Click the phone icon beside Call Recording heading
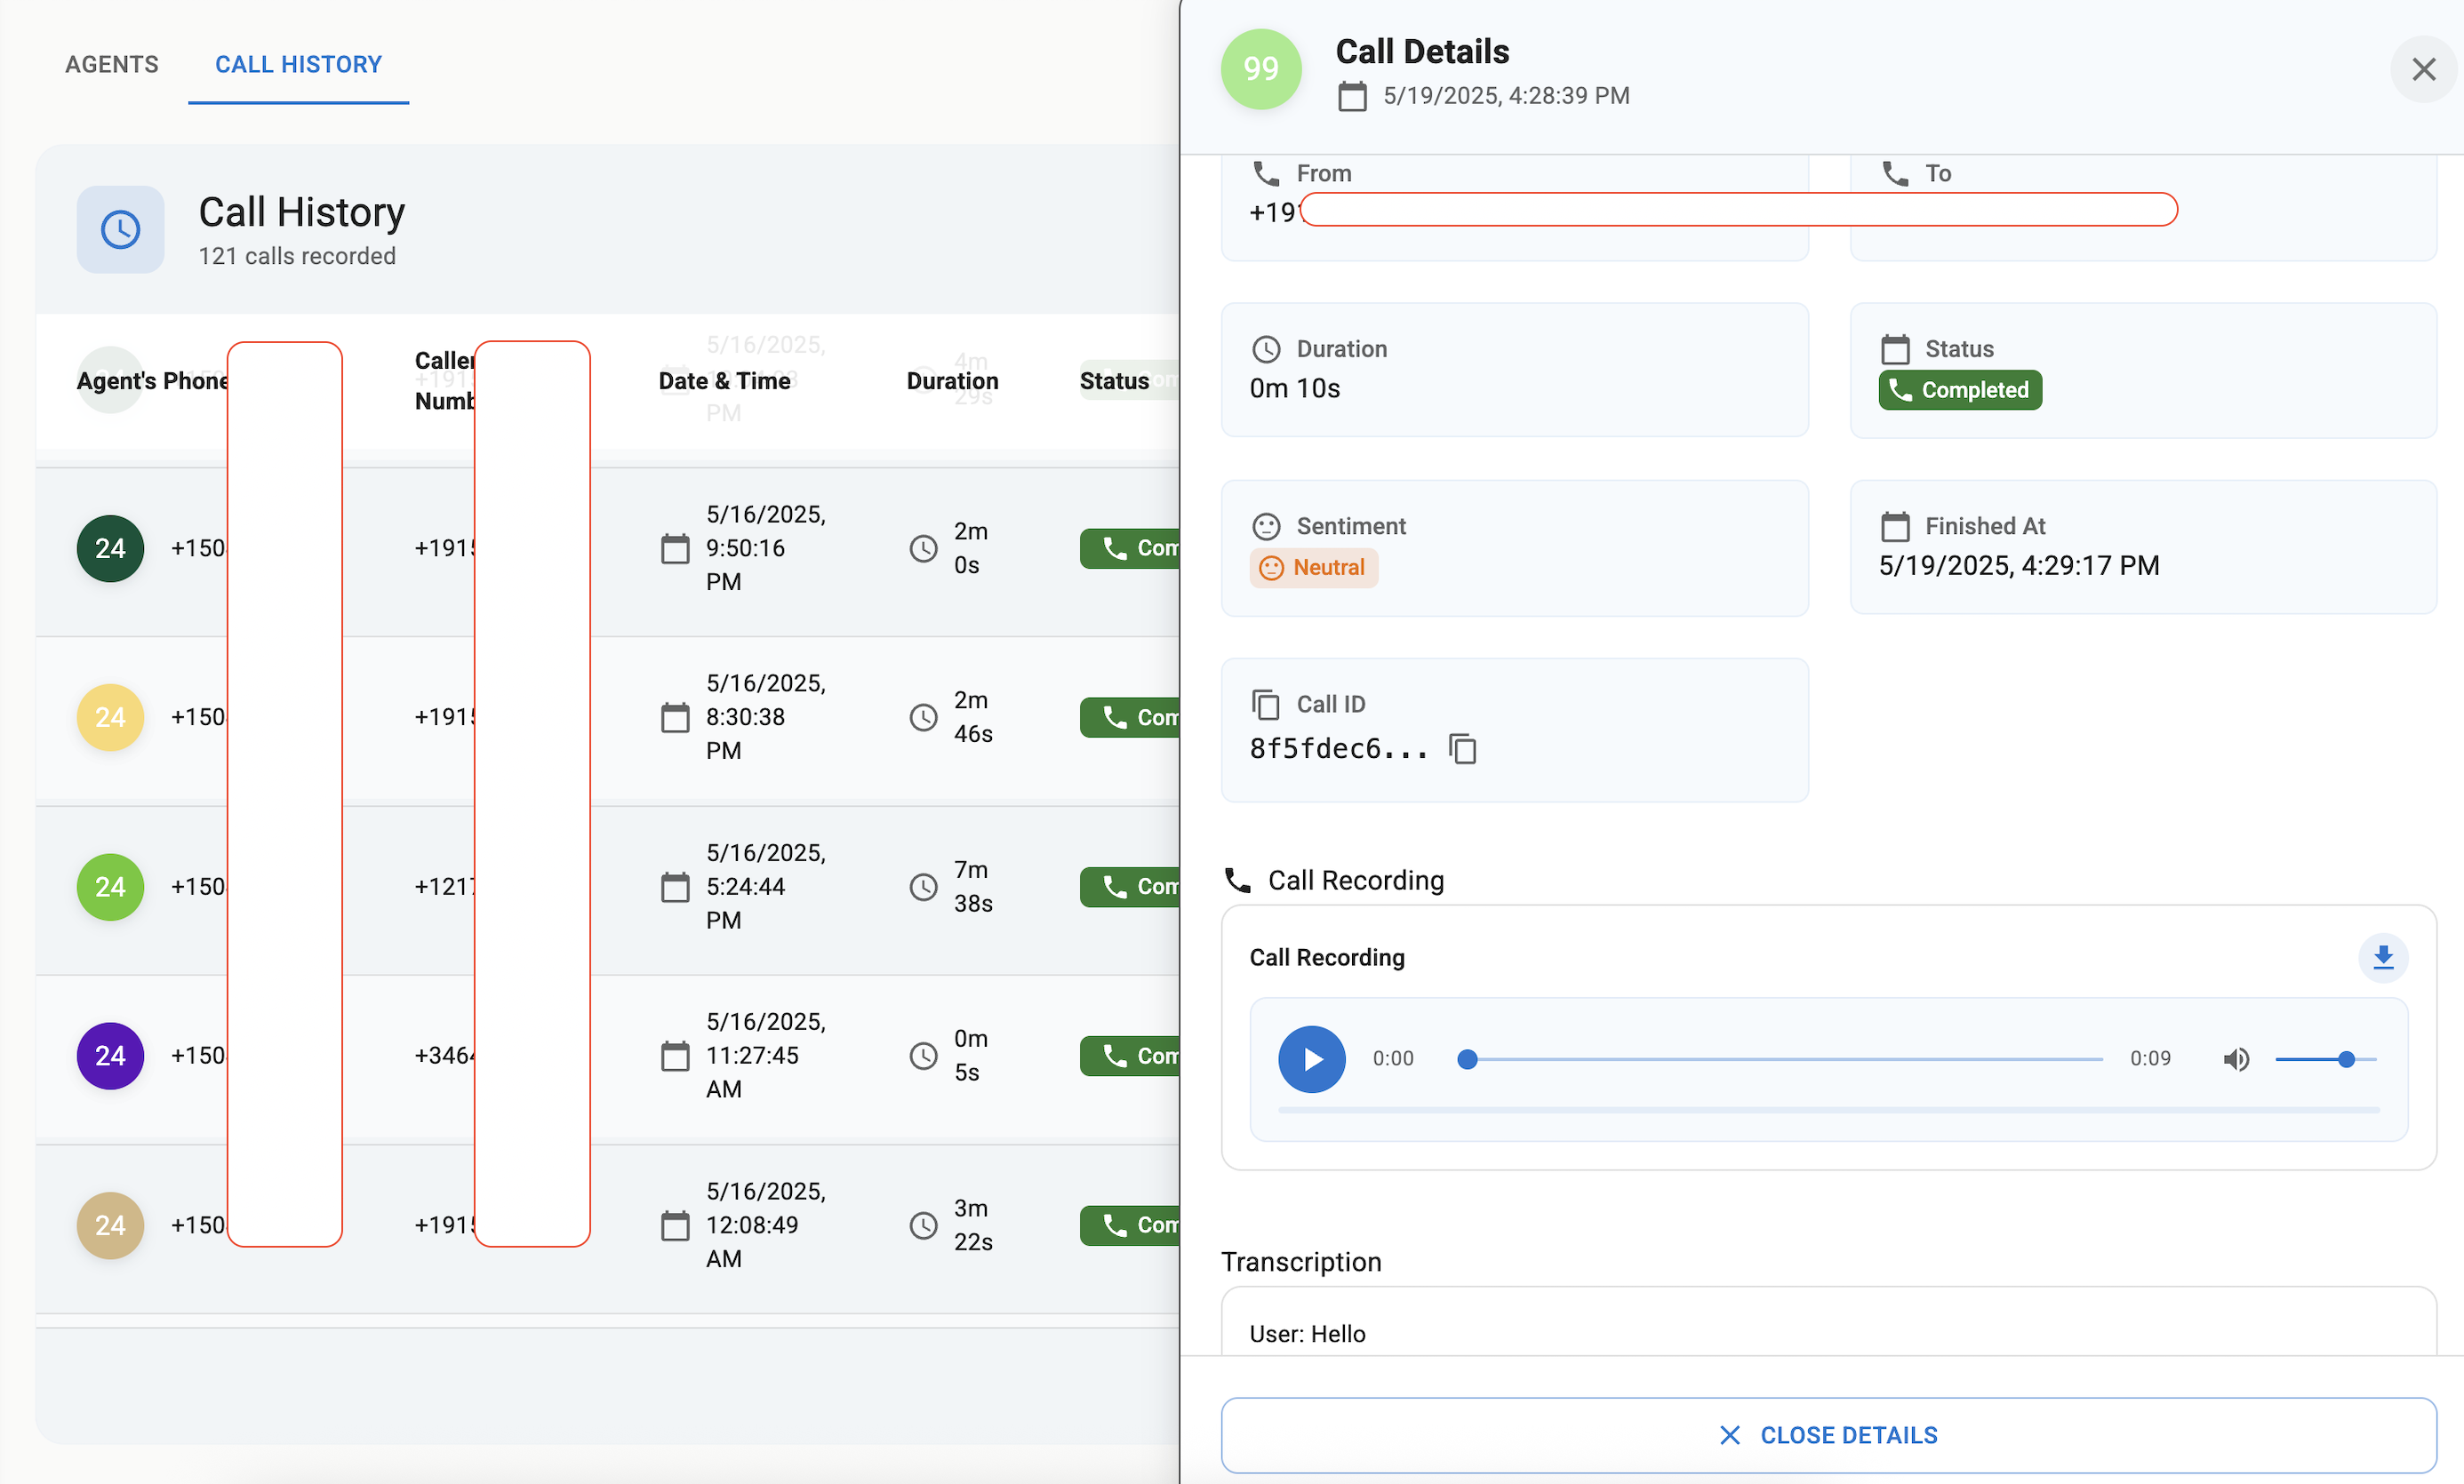Screen dimensions: 2464x1484 (1237, 880)
